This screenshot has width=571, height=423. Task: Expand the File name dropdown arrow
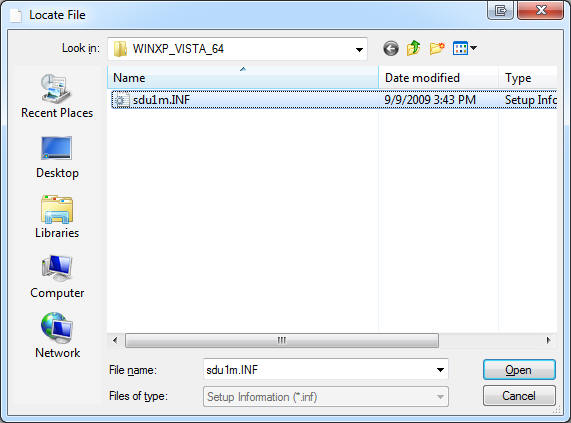pyautogui.click(x=440, y=370)
